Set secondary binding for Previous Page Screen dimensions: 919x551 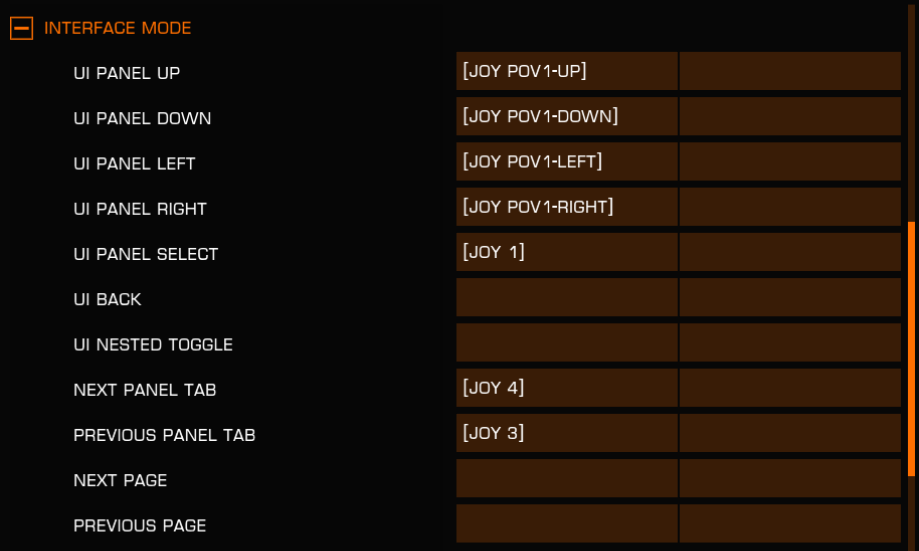coord(790,523)
